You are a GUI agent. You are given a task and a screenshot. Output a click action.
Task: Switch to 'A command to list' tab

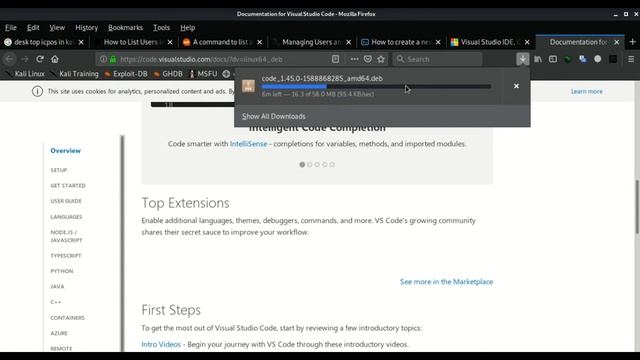tap(223, 42)
